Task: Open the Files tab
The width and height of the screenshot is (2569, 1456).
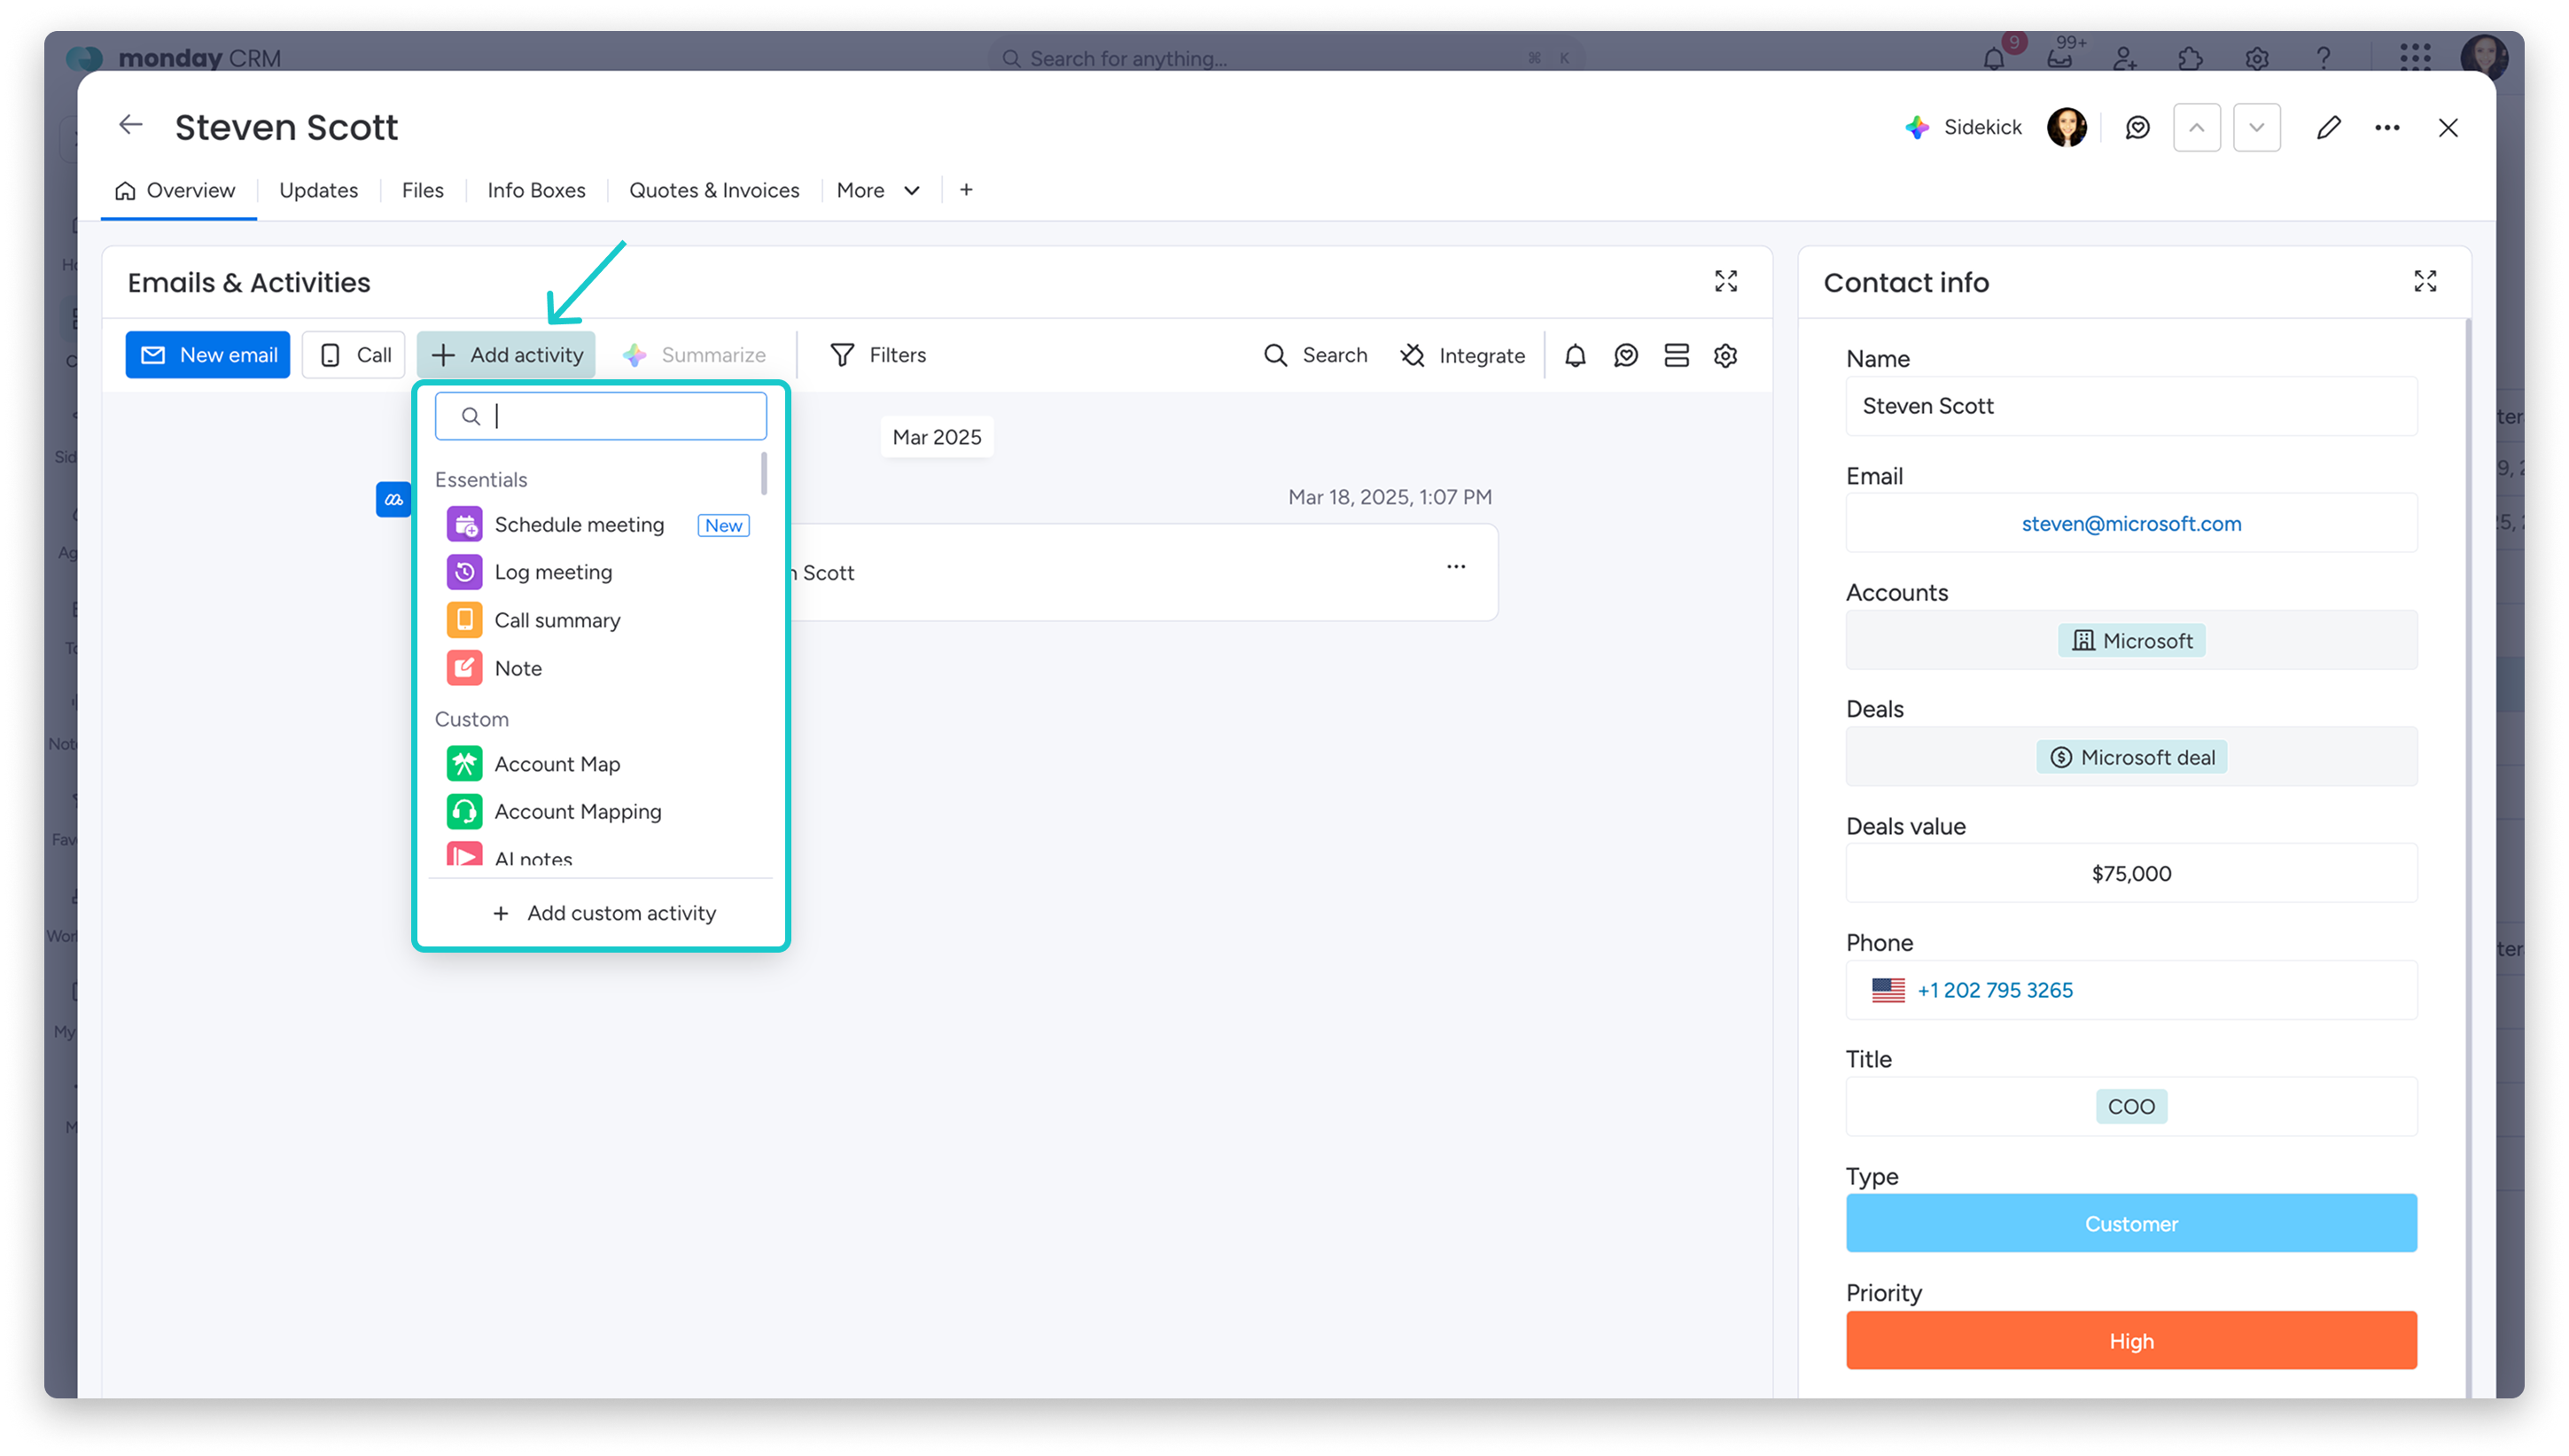Action: click(422, 190)
